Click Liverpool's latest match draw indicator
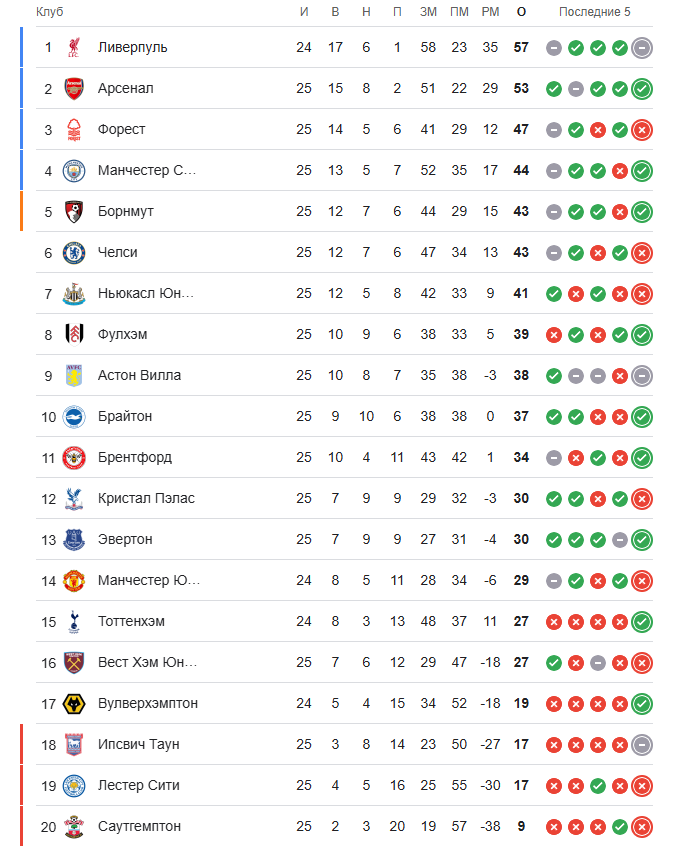Image resolution: width=676 pixels, height=848 pixels. (x=642, y=47)
